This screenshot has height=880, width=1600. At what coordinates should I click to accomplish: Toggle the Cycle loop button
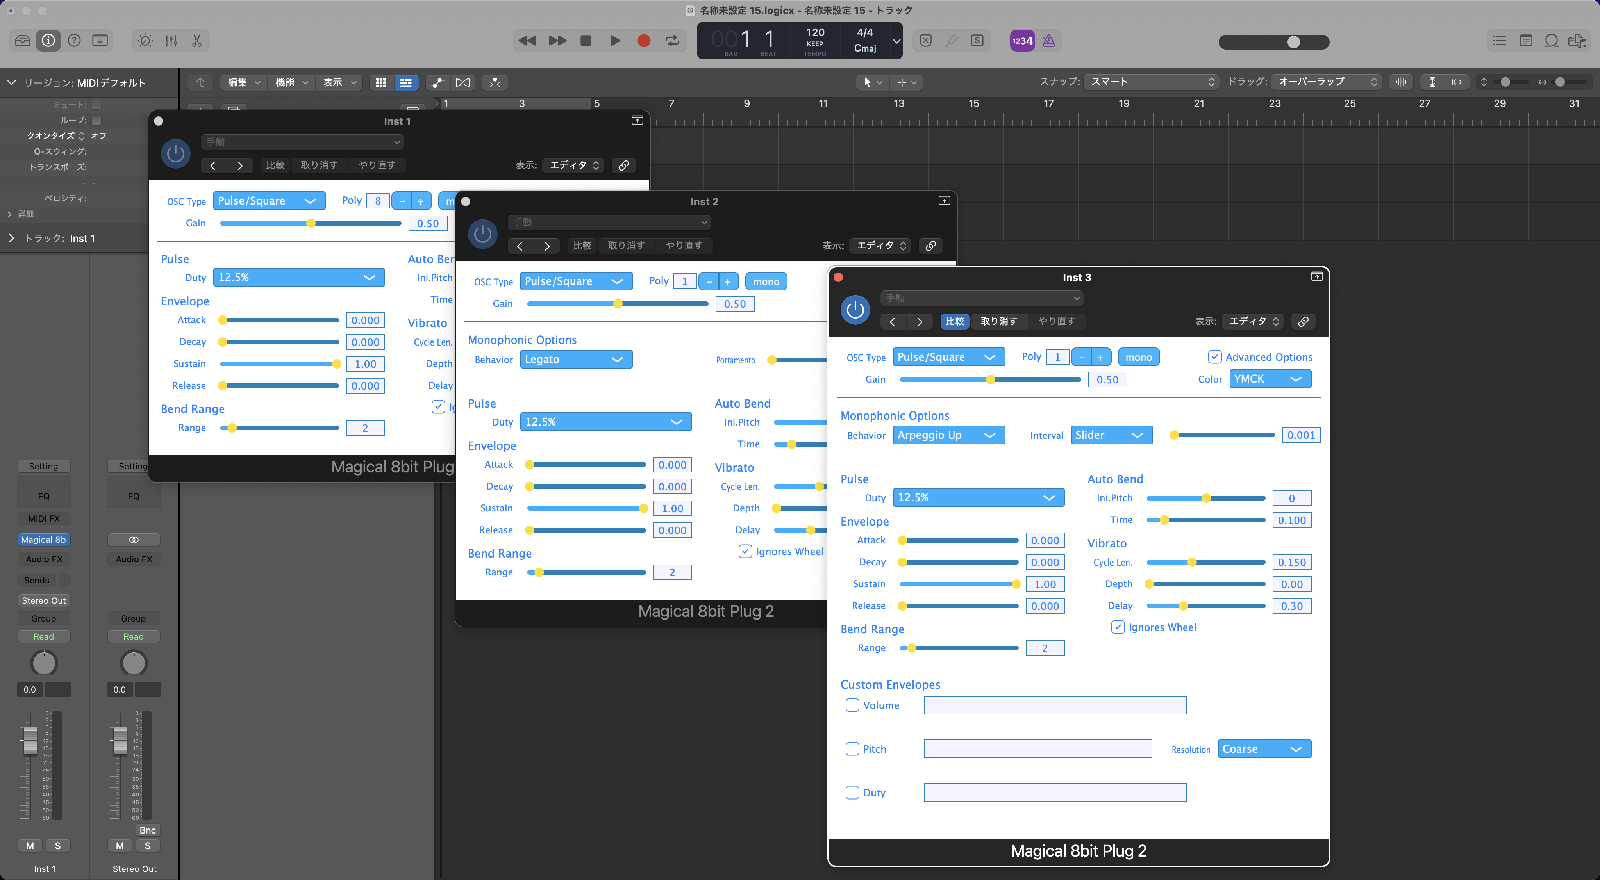coord(672,41)
